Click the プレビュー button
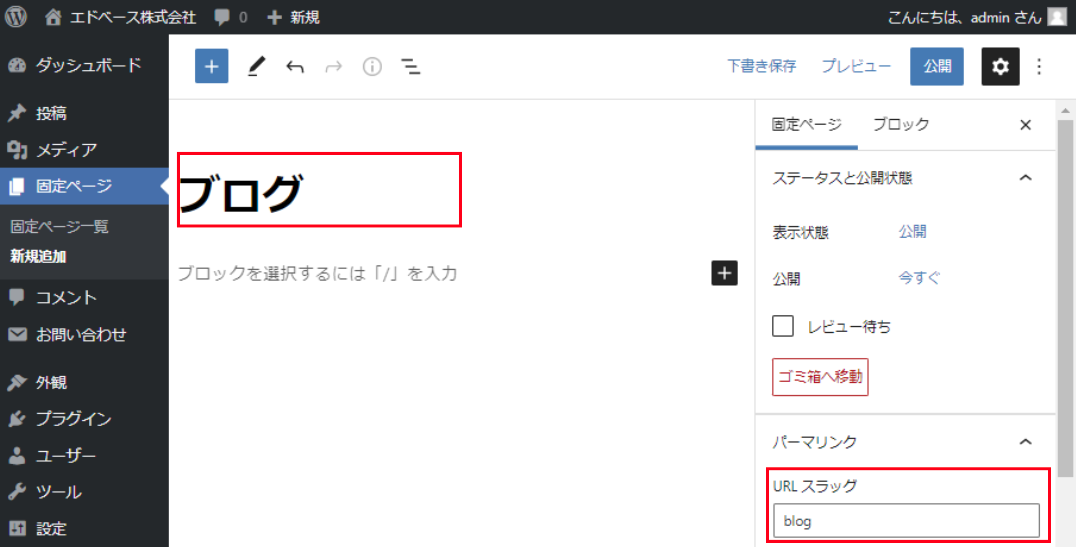The width and height of the screenshot is (1076, 549). point(856,67)
